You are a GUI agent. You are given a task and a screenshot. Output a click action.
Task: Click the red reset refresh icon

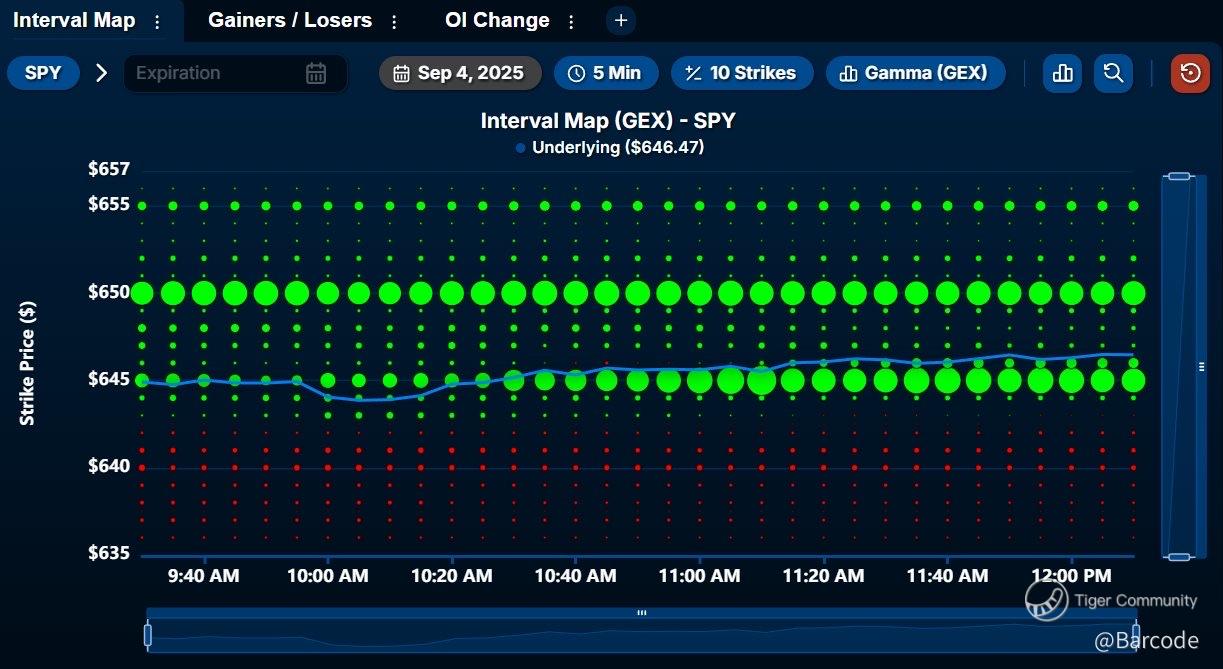pyautogui.click(x=1190, y=73)
